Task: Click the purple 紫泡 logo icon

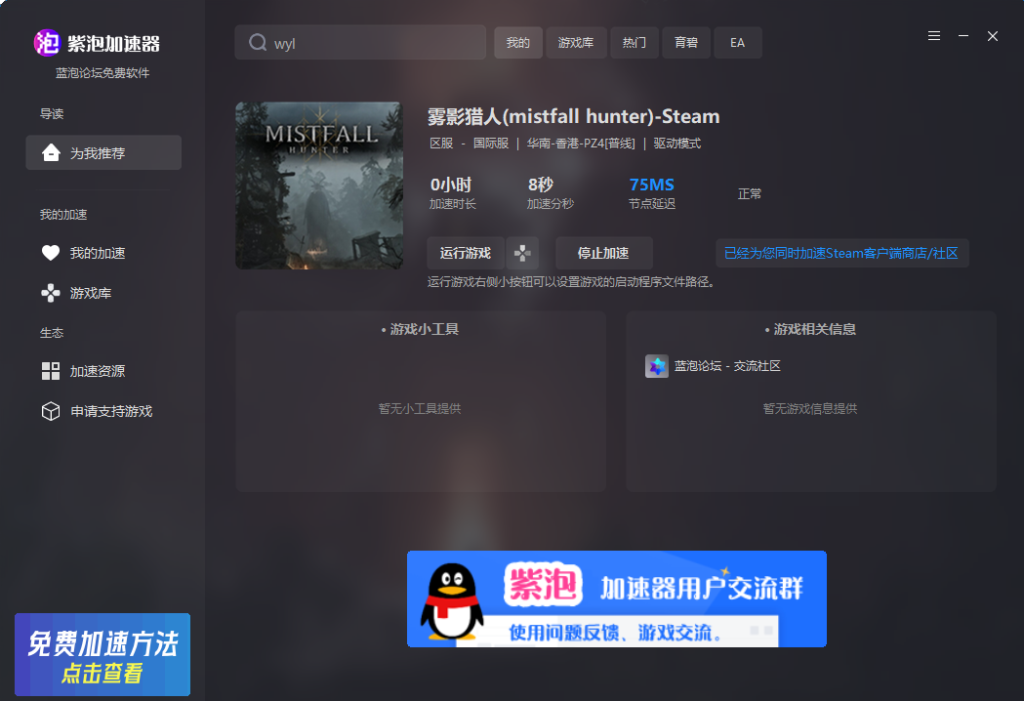Action: click(x=46, y=43)
